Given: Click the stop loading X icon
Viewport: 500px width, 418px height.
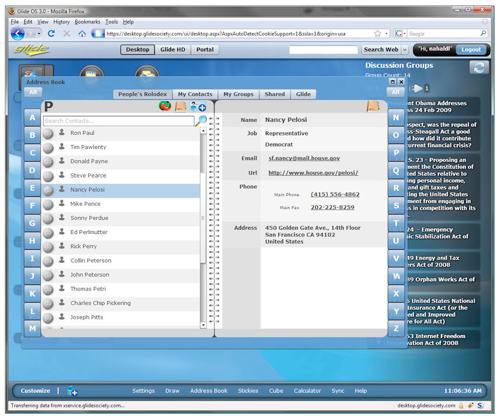Looking at the screenshot, I should click(67, 34).
